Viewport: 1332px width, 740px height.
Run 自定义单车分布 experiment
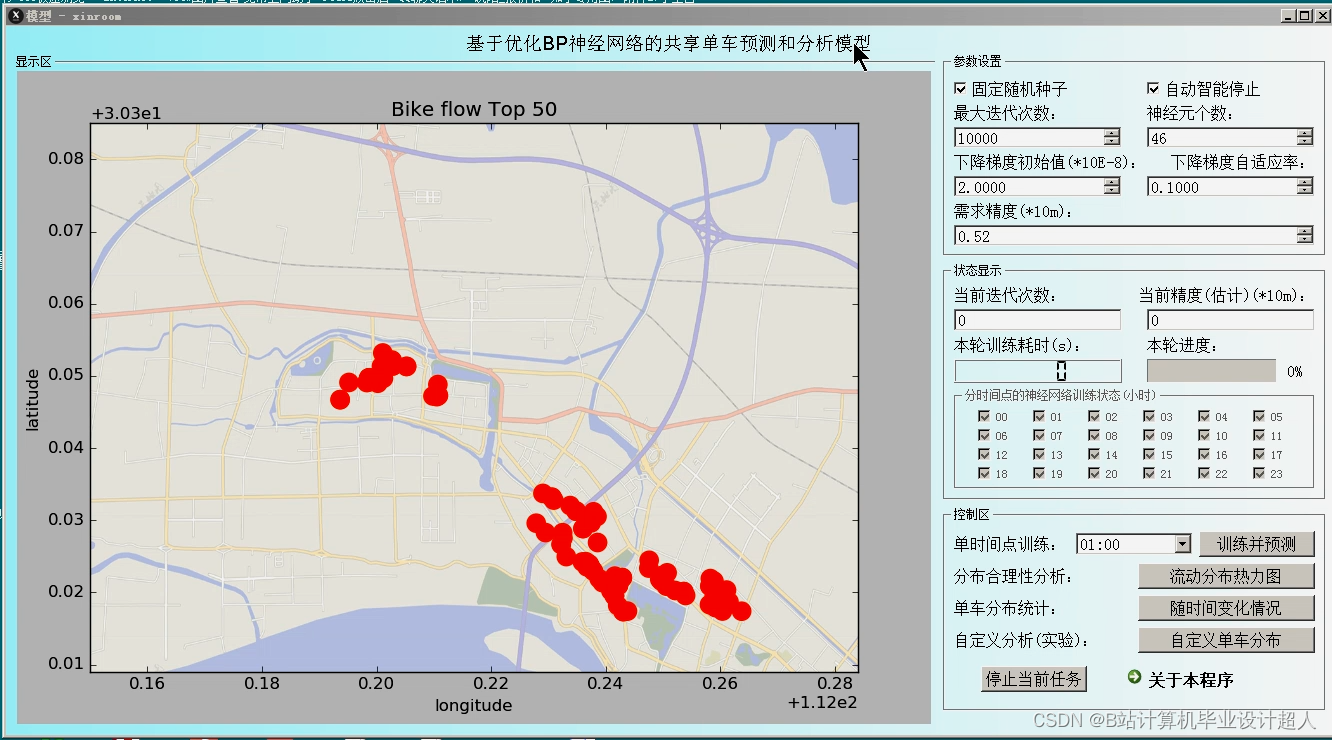point(1226,640)
